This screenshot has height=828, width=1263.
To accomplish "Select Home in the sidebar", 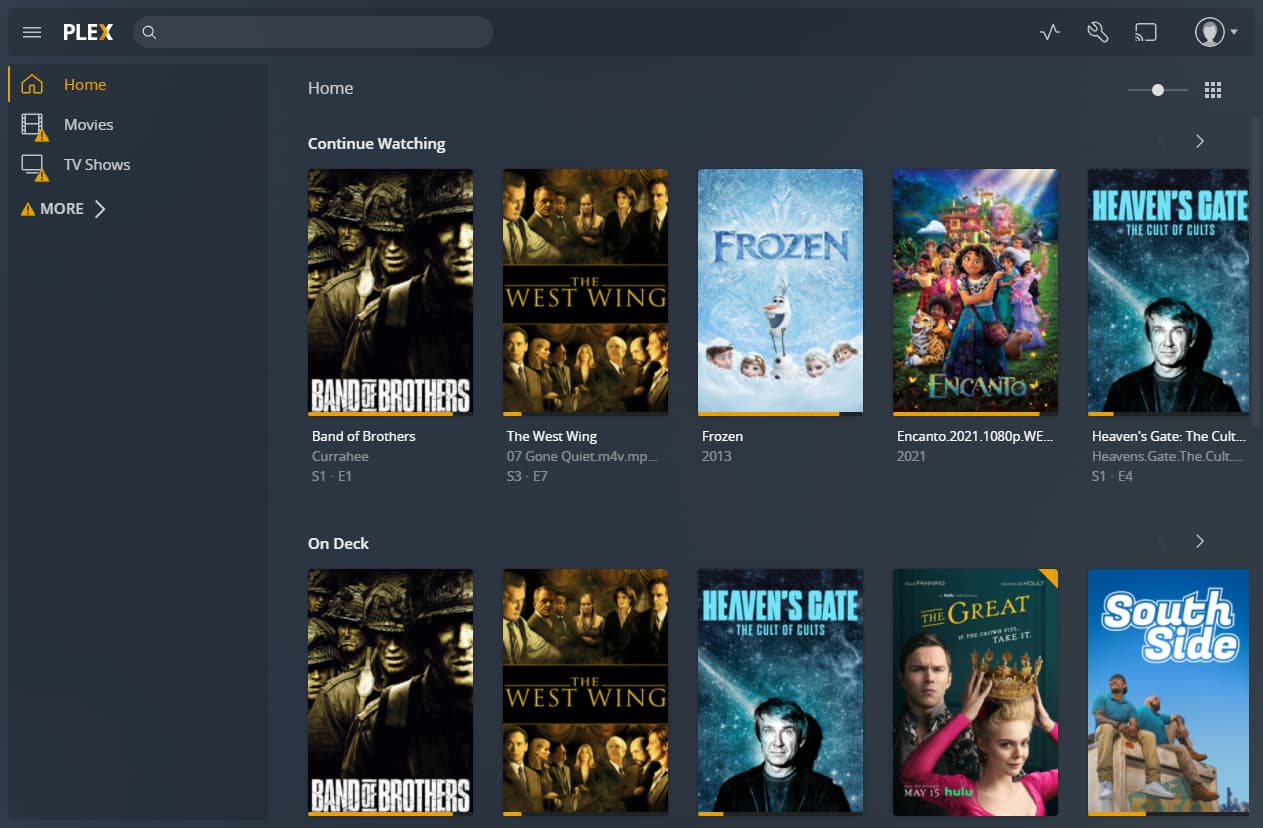I will (x=85, y=84).
